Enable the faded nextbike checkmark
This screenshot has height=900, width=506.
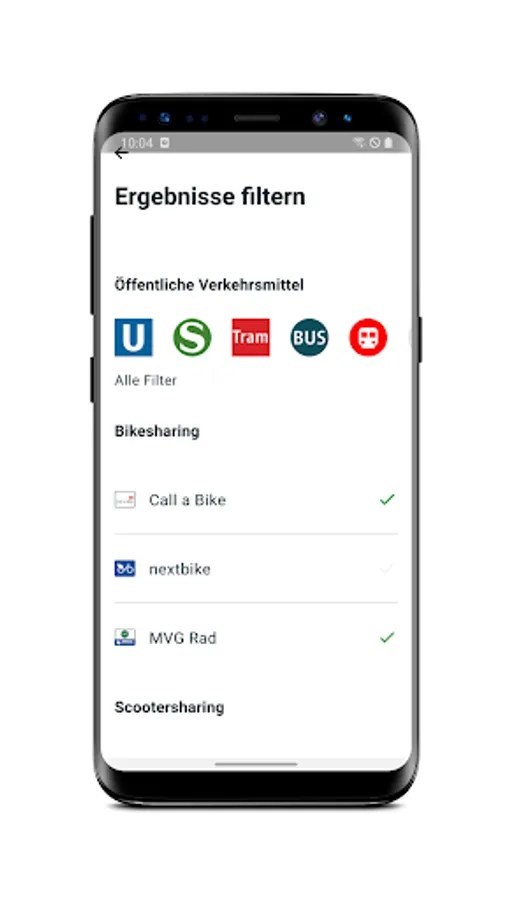click(x=387, y=569)
